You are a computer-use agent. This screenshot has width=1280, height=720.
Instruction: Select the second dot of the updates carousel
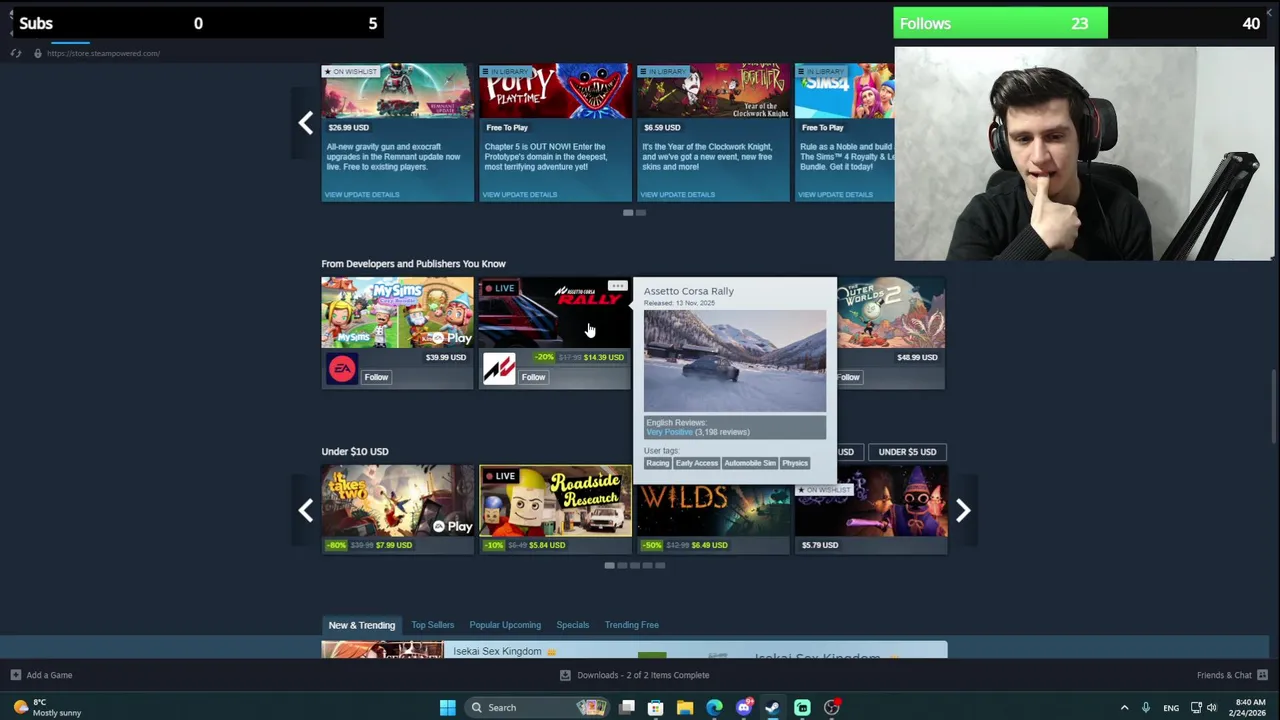tap(641, 212)
